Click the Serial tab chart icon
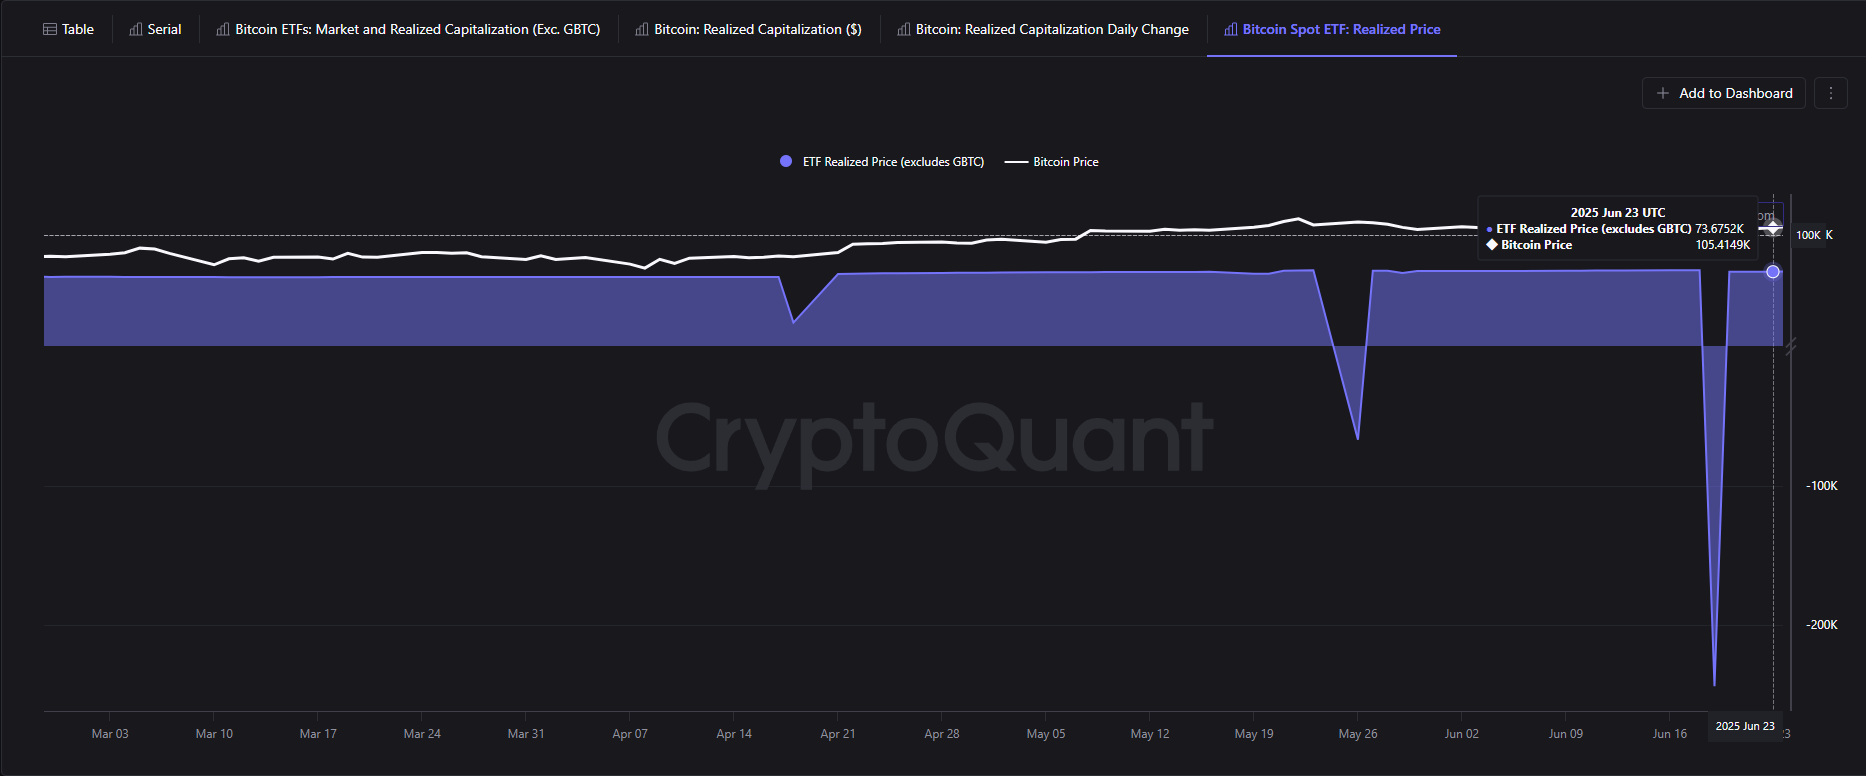Viewport: 1866px width, 776px height. 136,30
